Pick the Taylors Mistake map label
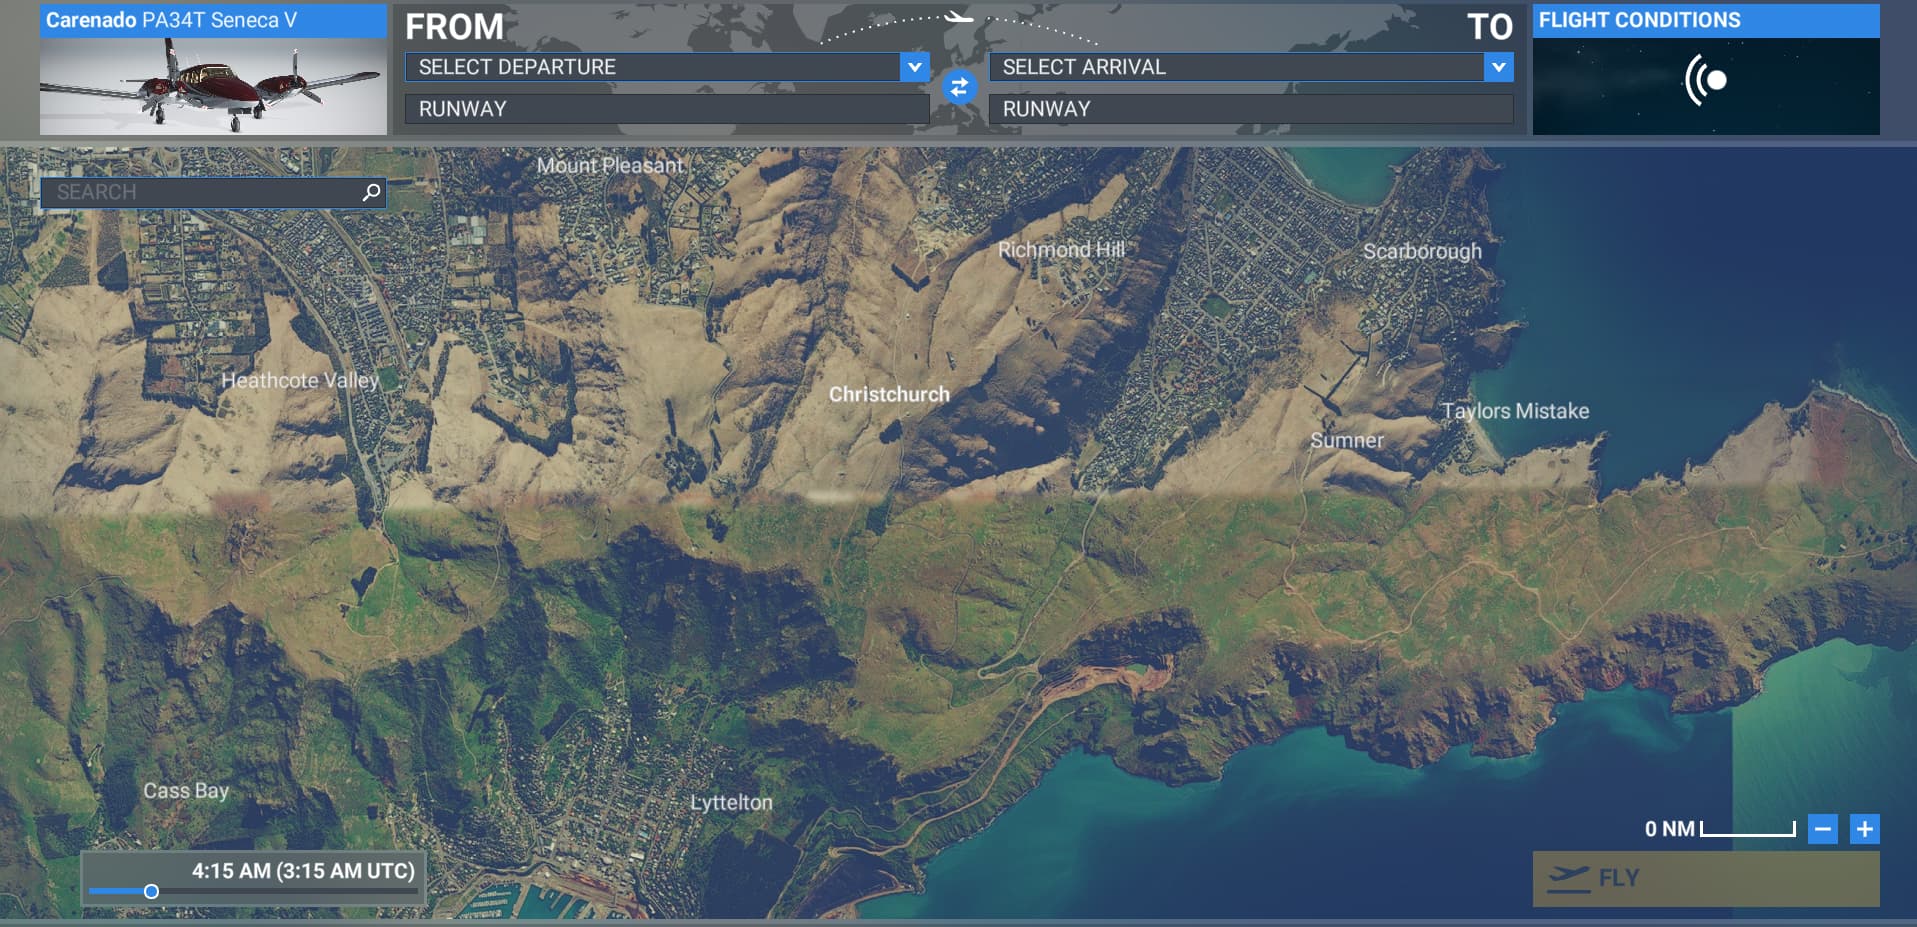 coord(1515,411)
